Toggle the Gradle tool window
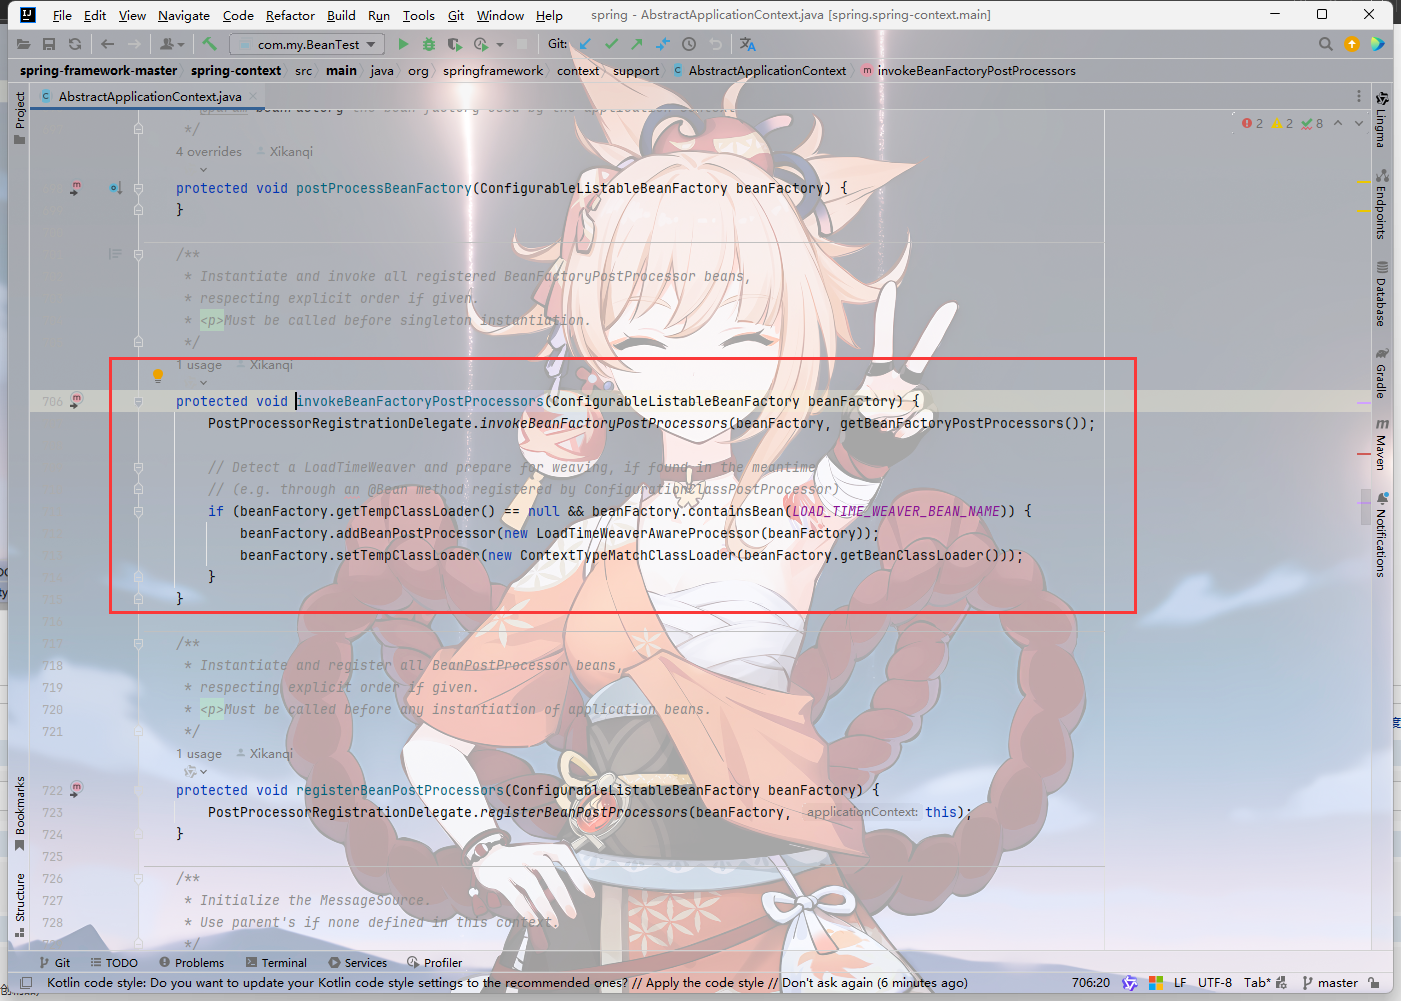 coord(1381,373)
